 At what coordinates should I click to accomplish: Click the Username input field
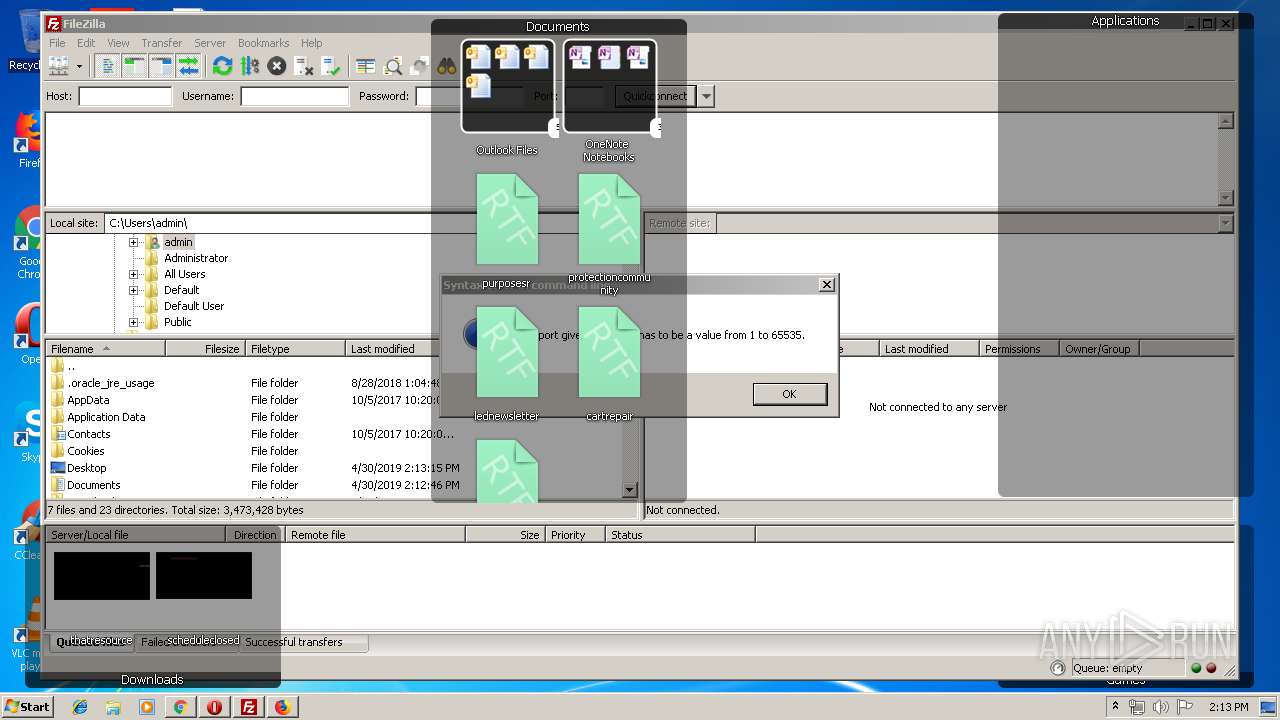pyautogui.click(x=294, y=96)
